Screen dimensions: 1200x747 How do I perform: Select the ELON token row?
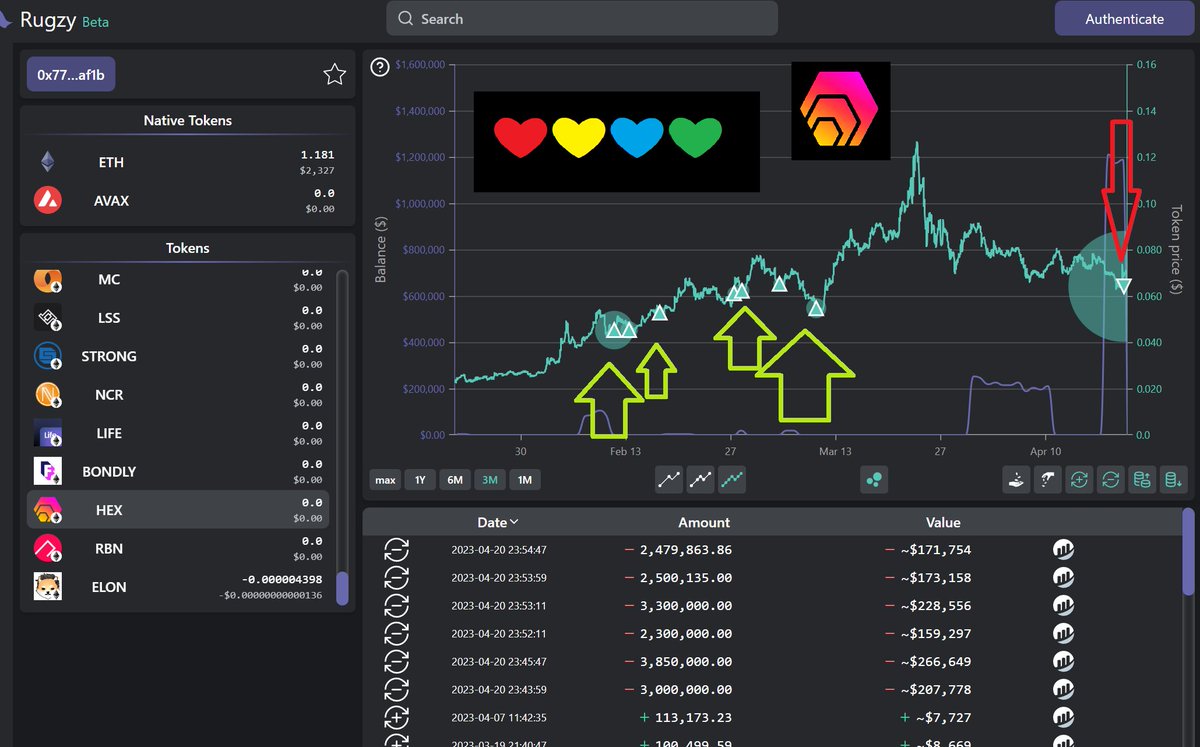point(178,586)
